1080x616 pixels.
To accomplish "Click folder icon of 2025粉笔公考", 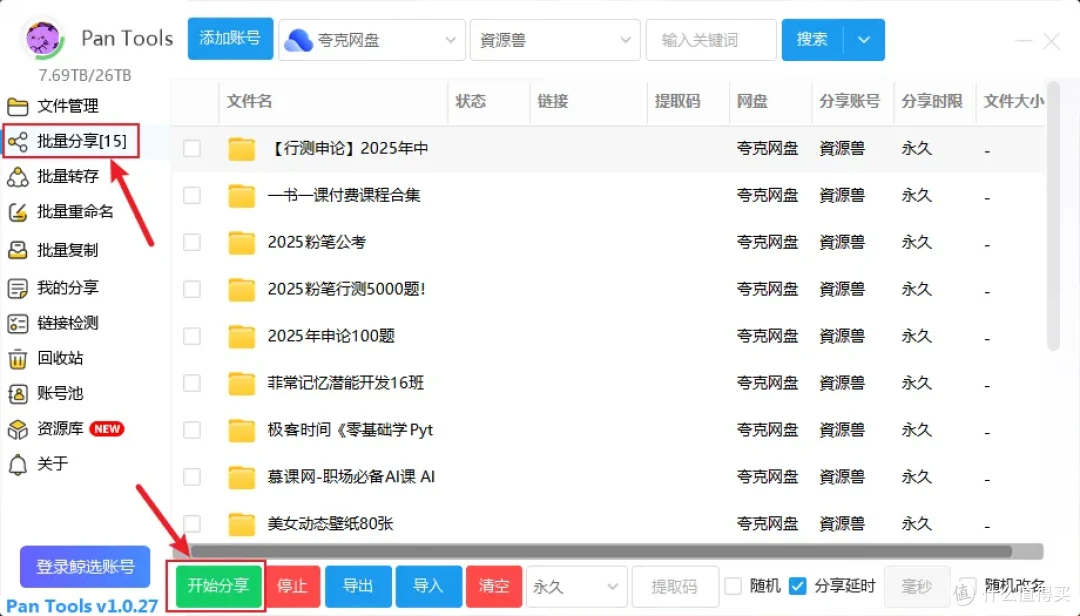I will point(242,242).
